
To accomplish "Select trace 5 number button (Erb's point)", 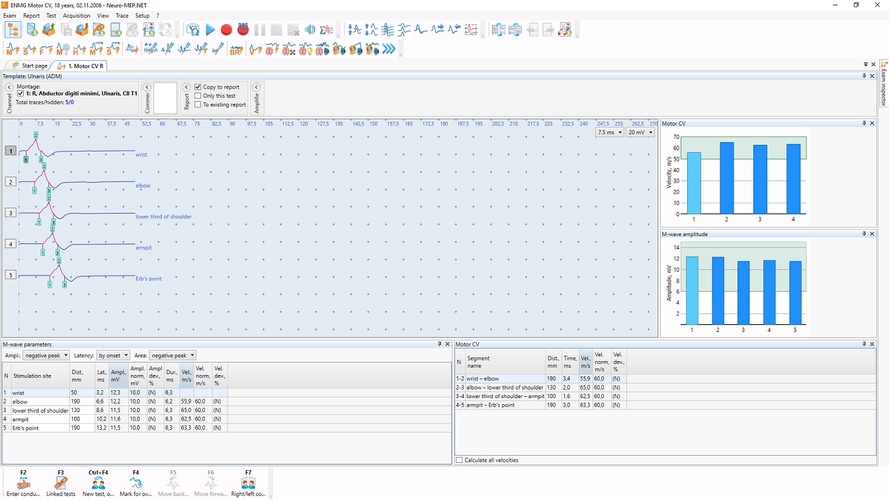I will [x=10, y=275].
